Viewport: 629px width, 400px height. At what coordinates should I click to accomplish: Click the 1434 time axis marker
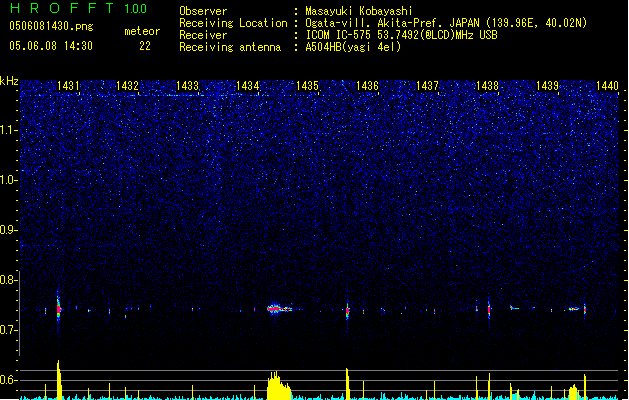coord(248,86)
